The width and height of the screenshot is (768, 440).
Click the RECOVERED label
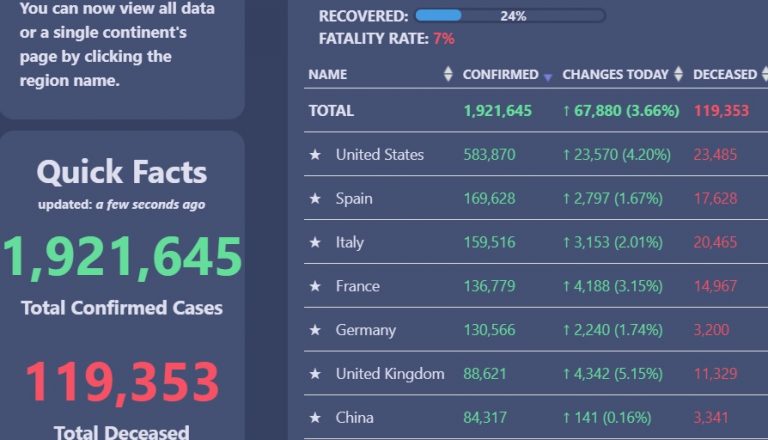click(363, 16)
